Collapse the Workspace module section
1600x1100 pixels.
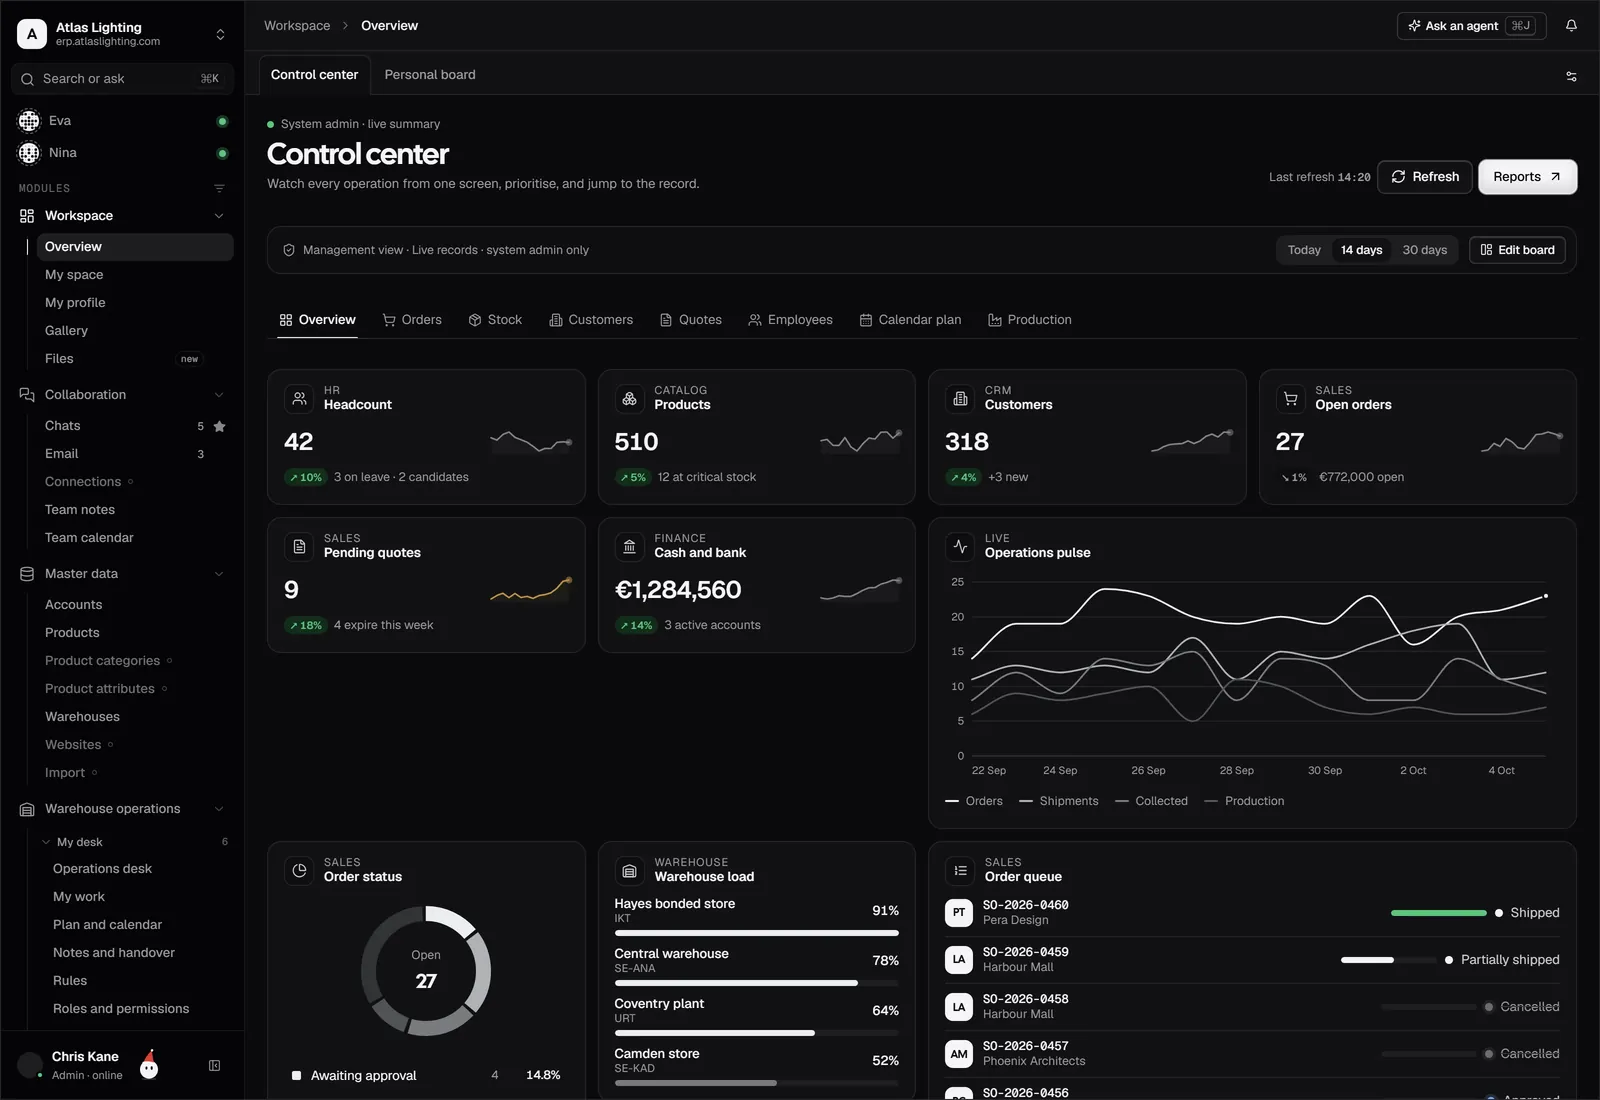click(219, 216)
